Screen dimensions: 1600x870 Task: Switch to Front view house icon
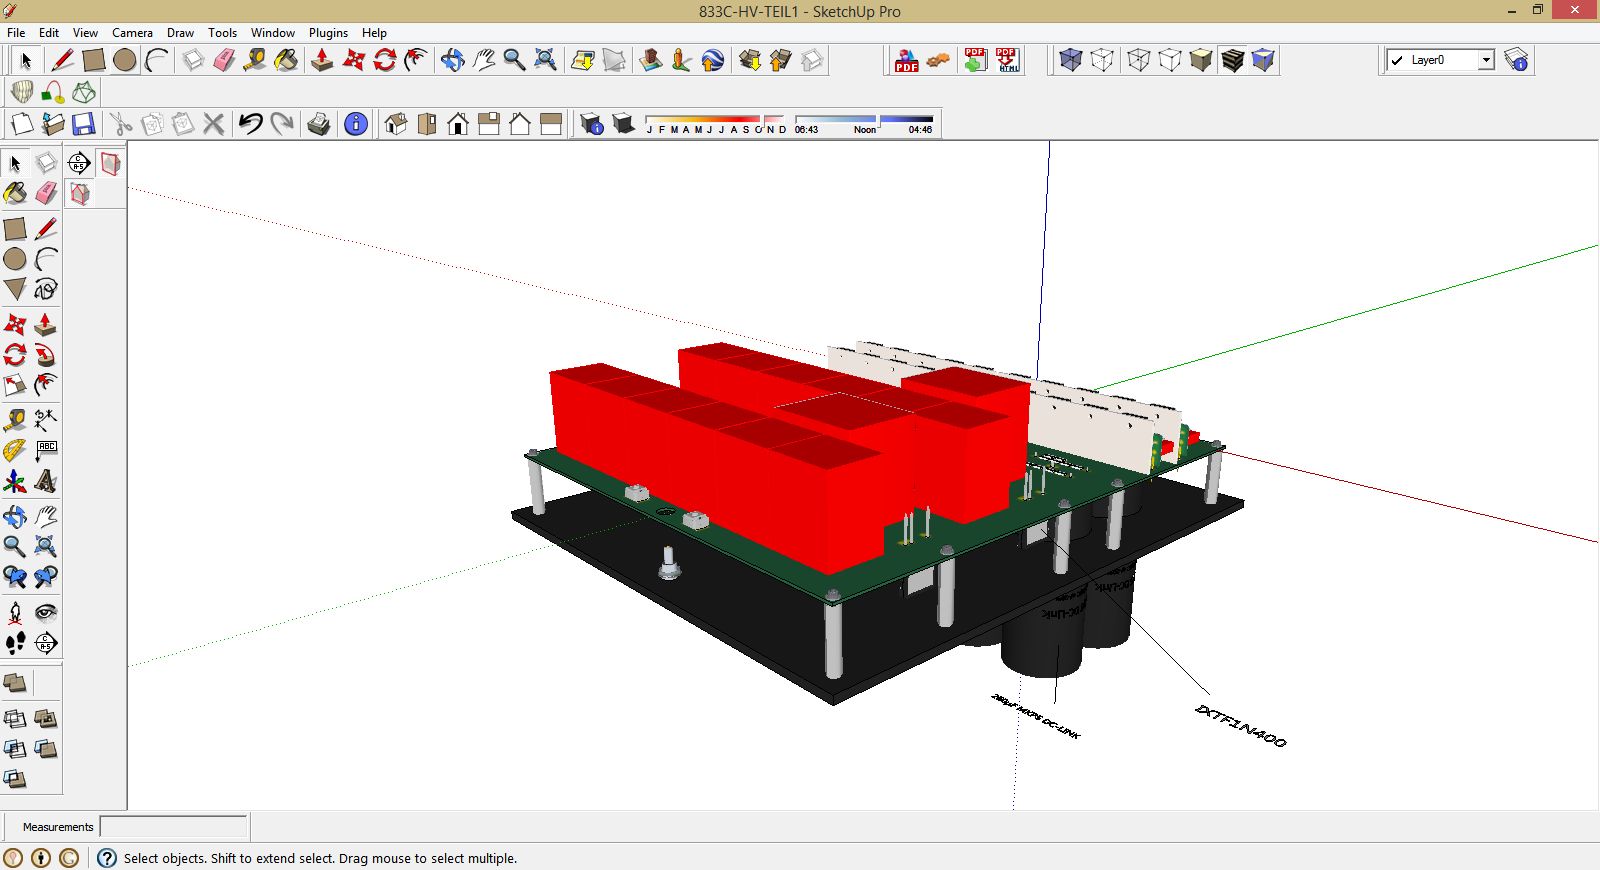(x=458, y=124)
